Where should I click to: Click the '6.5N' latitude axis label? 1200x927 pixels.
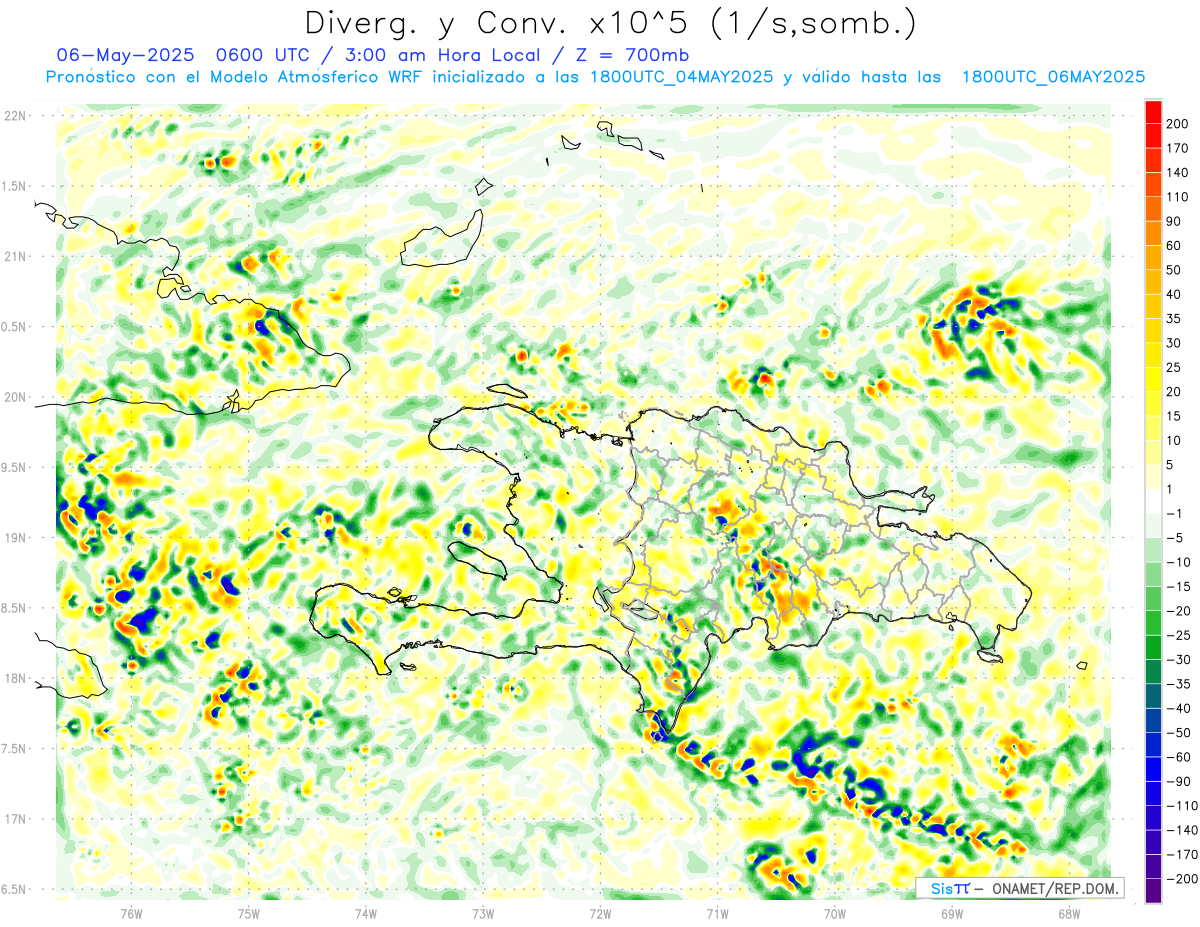(15, 889)
